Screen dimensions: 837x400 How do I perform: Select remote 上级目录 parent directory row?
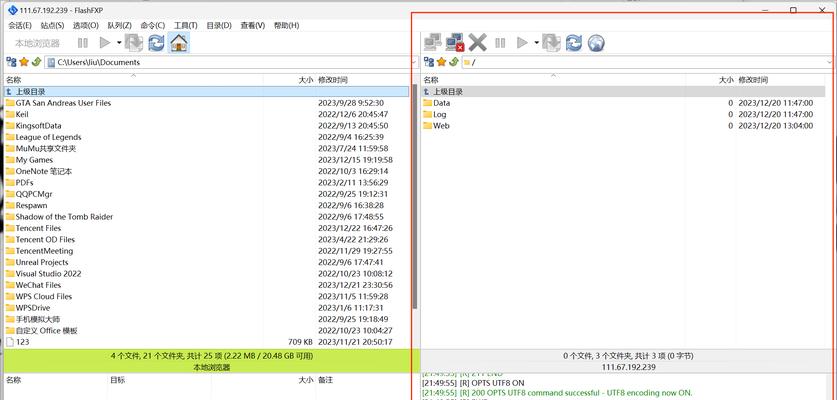[x=623, y=91]
